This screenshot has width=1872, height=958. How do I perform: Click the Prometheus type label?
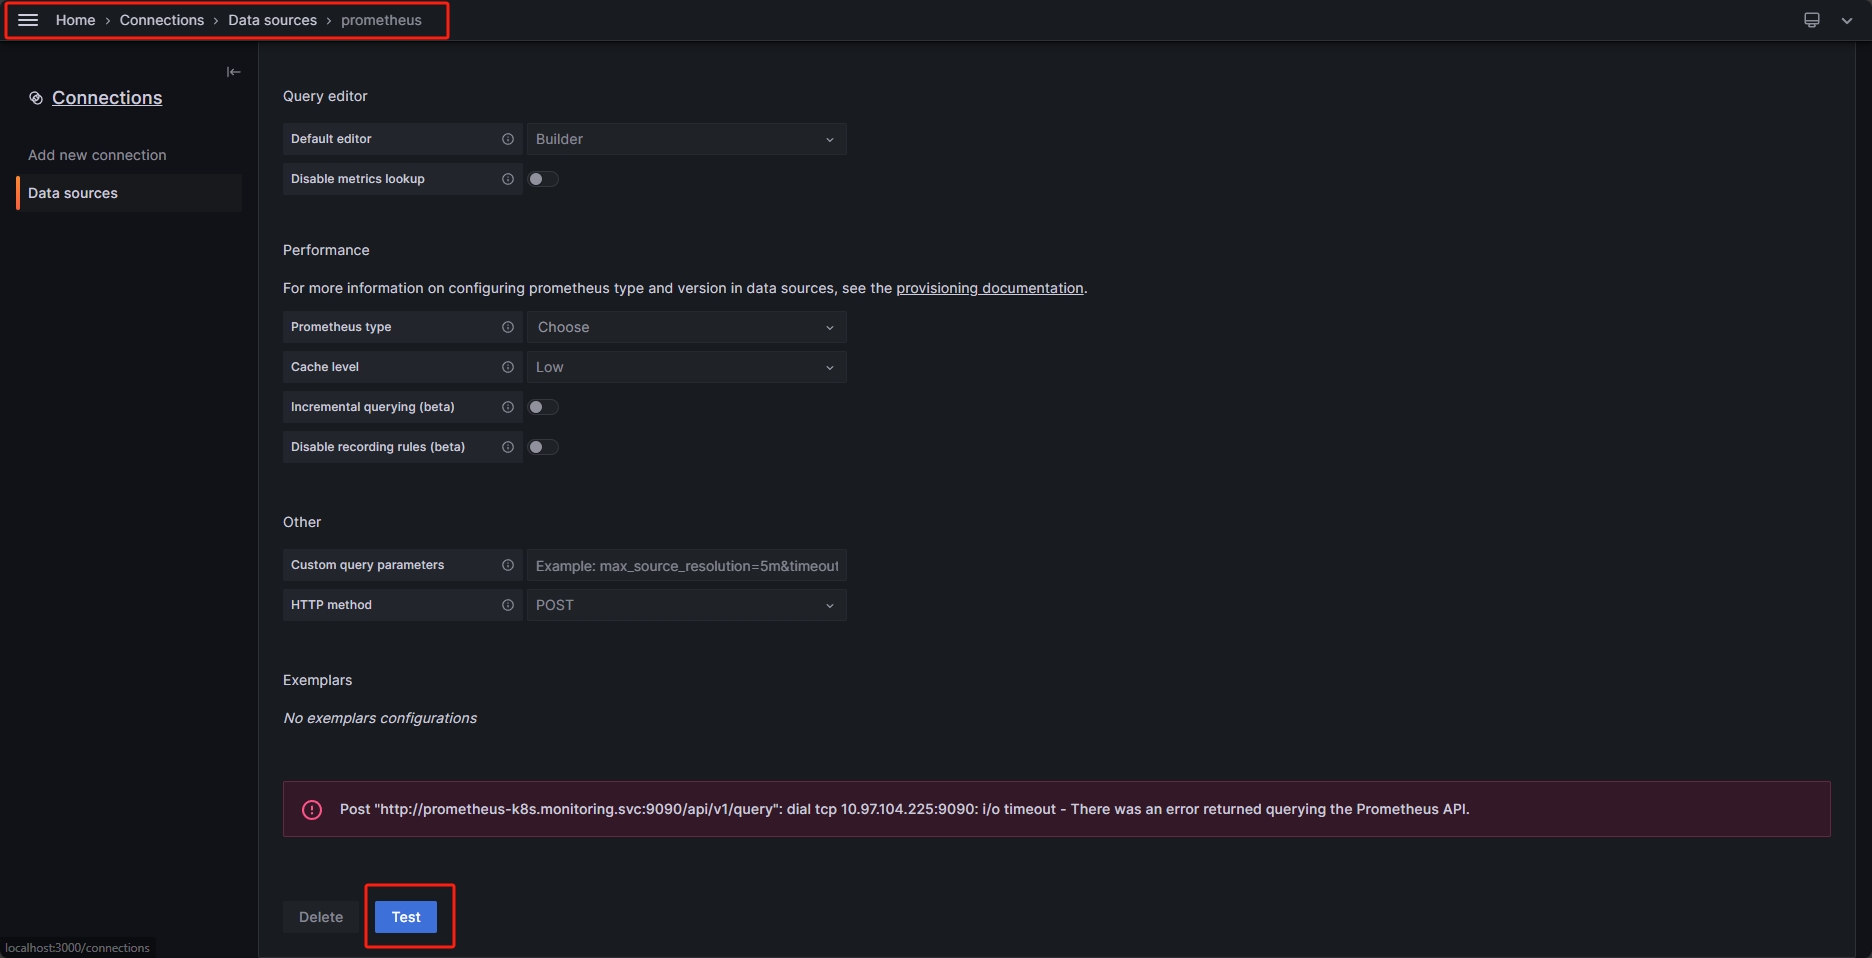pyautogui.click(x=341, y=327)
